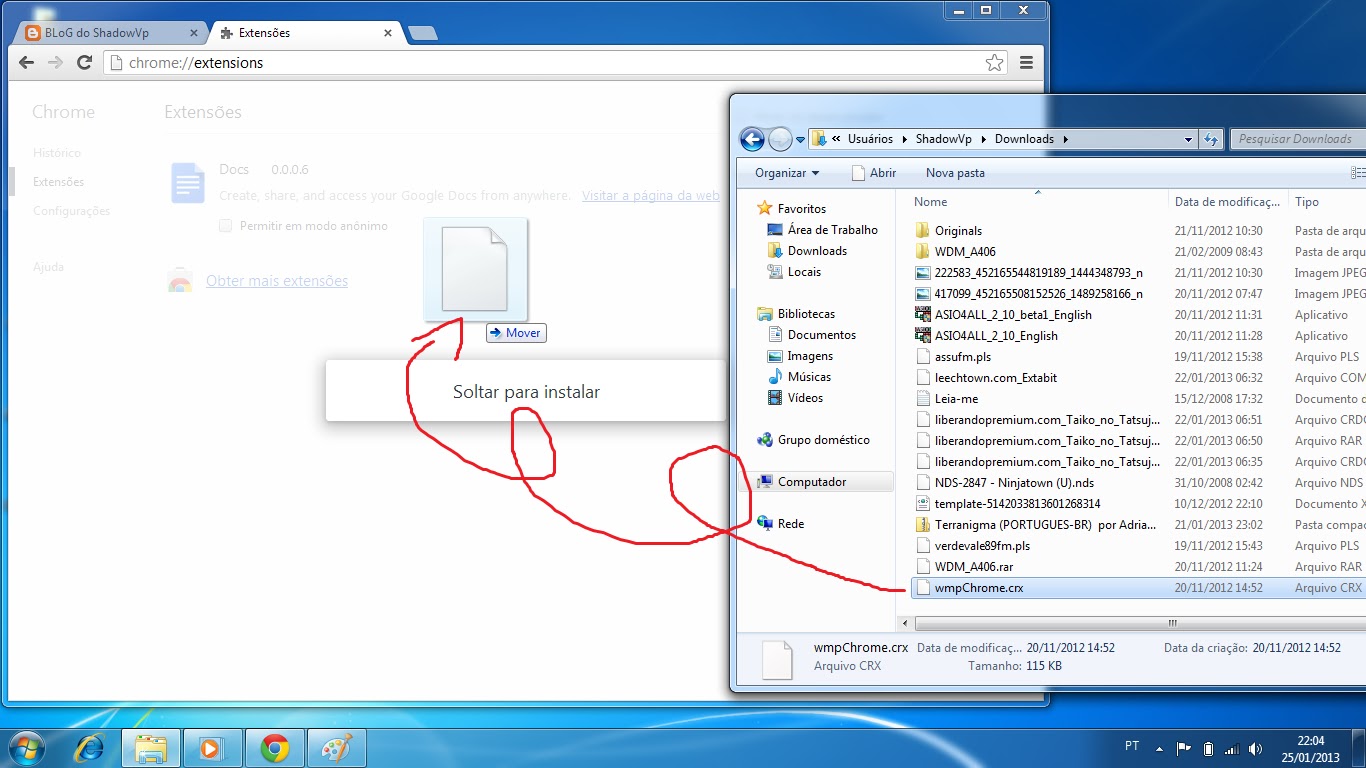Click the bookmark star in the address bar

(994, 62)
